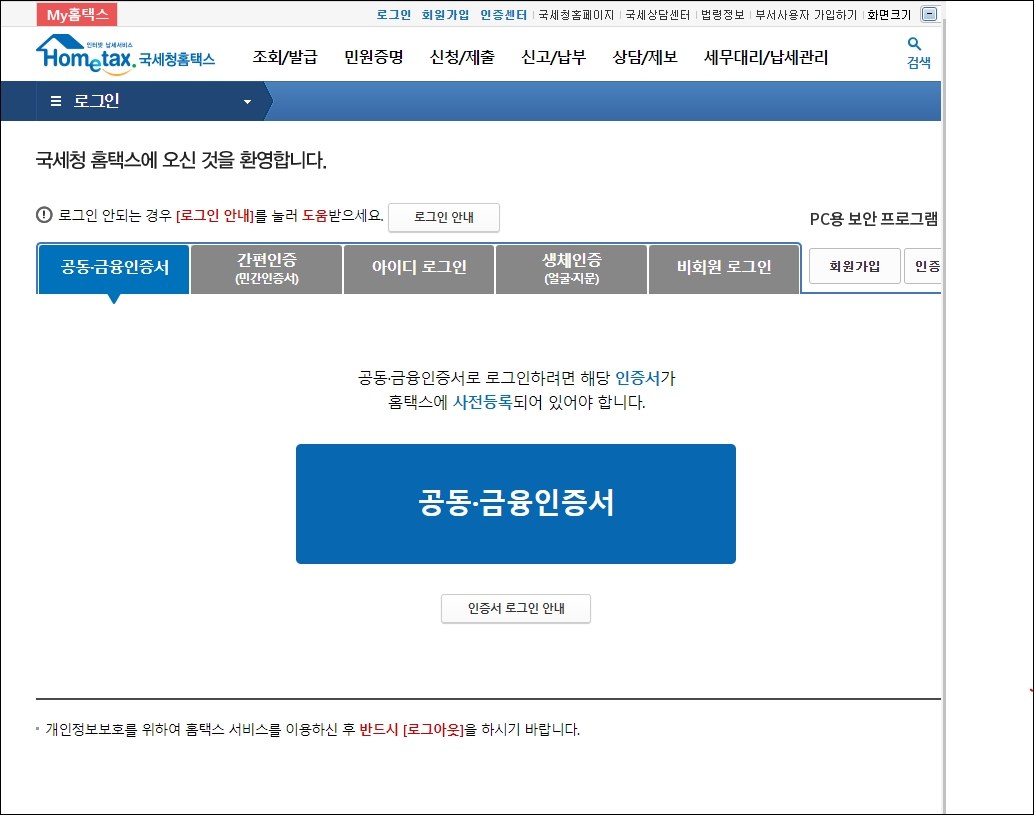Switch to 비회원 로그인 tab
1034x815 pixels.
click(x=724, y=268)
